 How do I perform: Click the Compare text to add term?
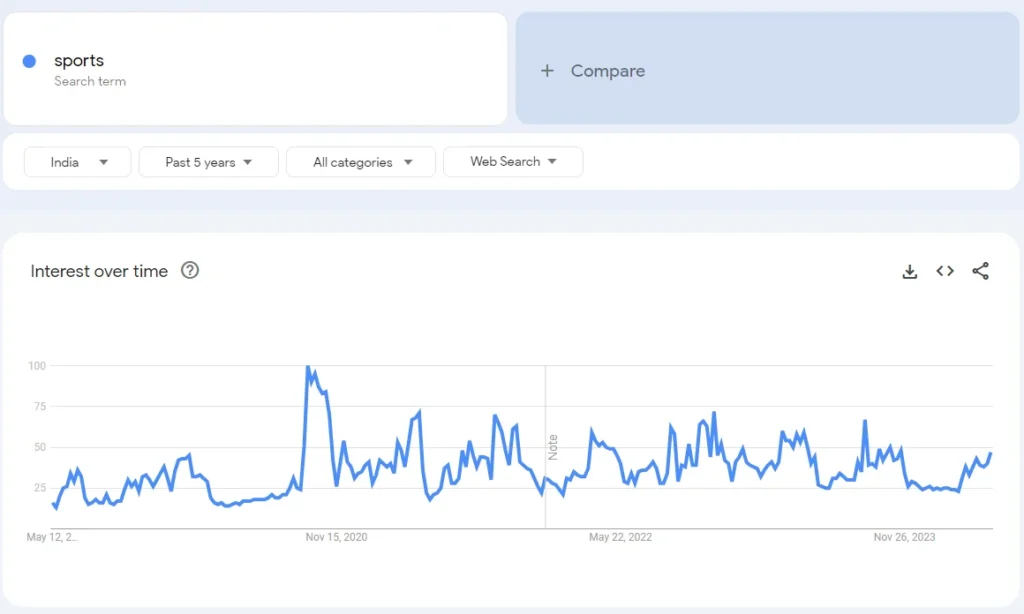point(607,71)
